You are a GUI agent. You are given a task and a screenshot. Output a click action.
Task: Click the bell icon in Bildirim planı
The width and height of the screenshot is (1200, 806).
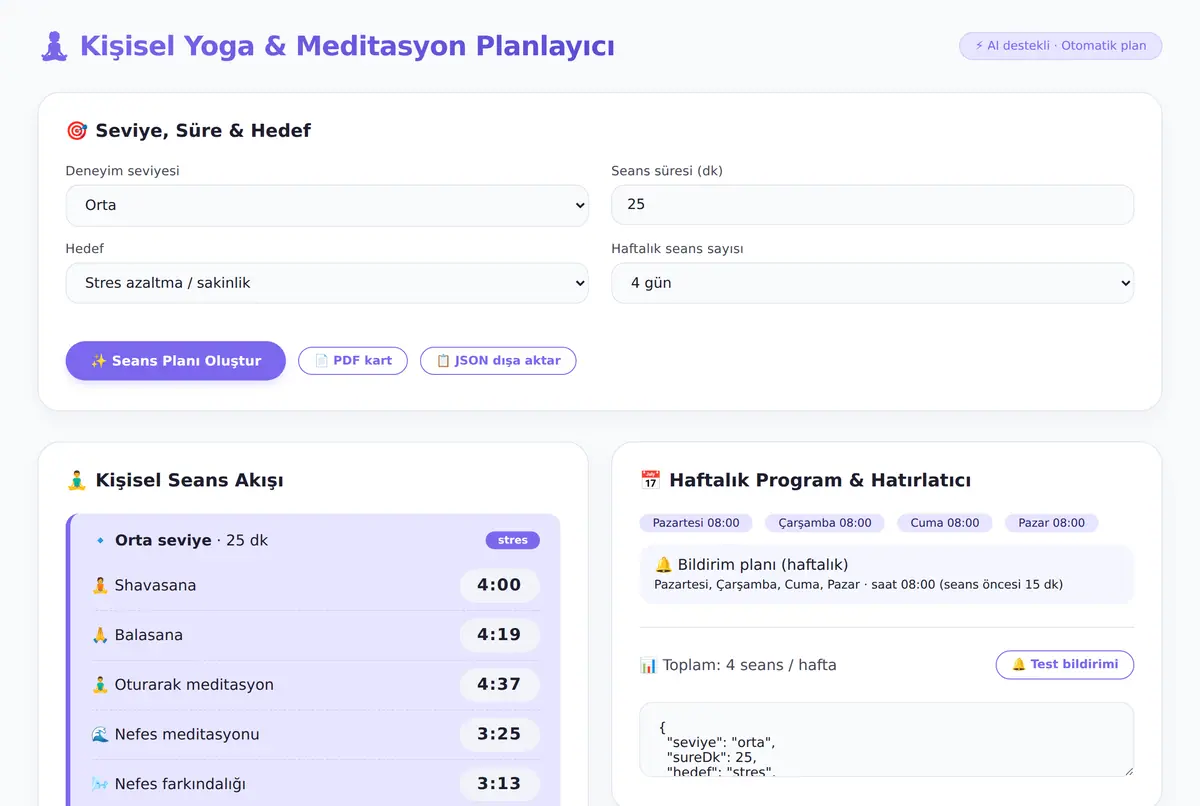click(663, 565)
